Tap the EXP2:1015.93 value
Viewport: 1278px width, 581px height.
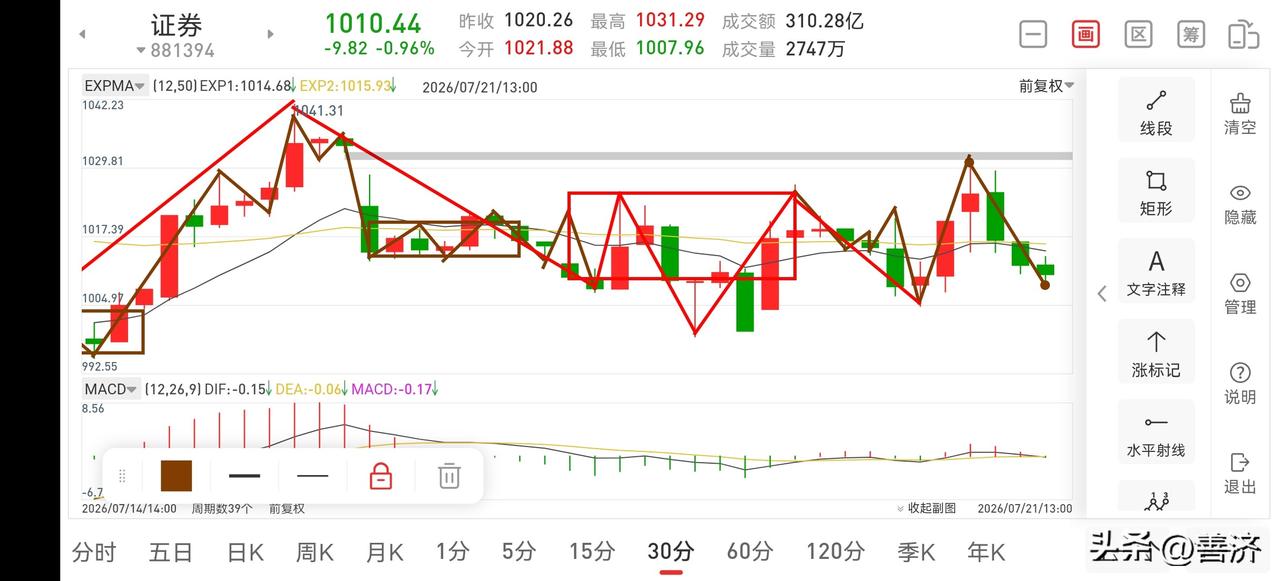coord(345,87)
